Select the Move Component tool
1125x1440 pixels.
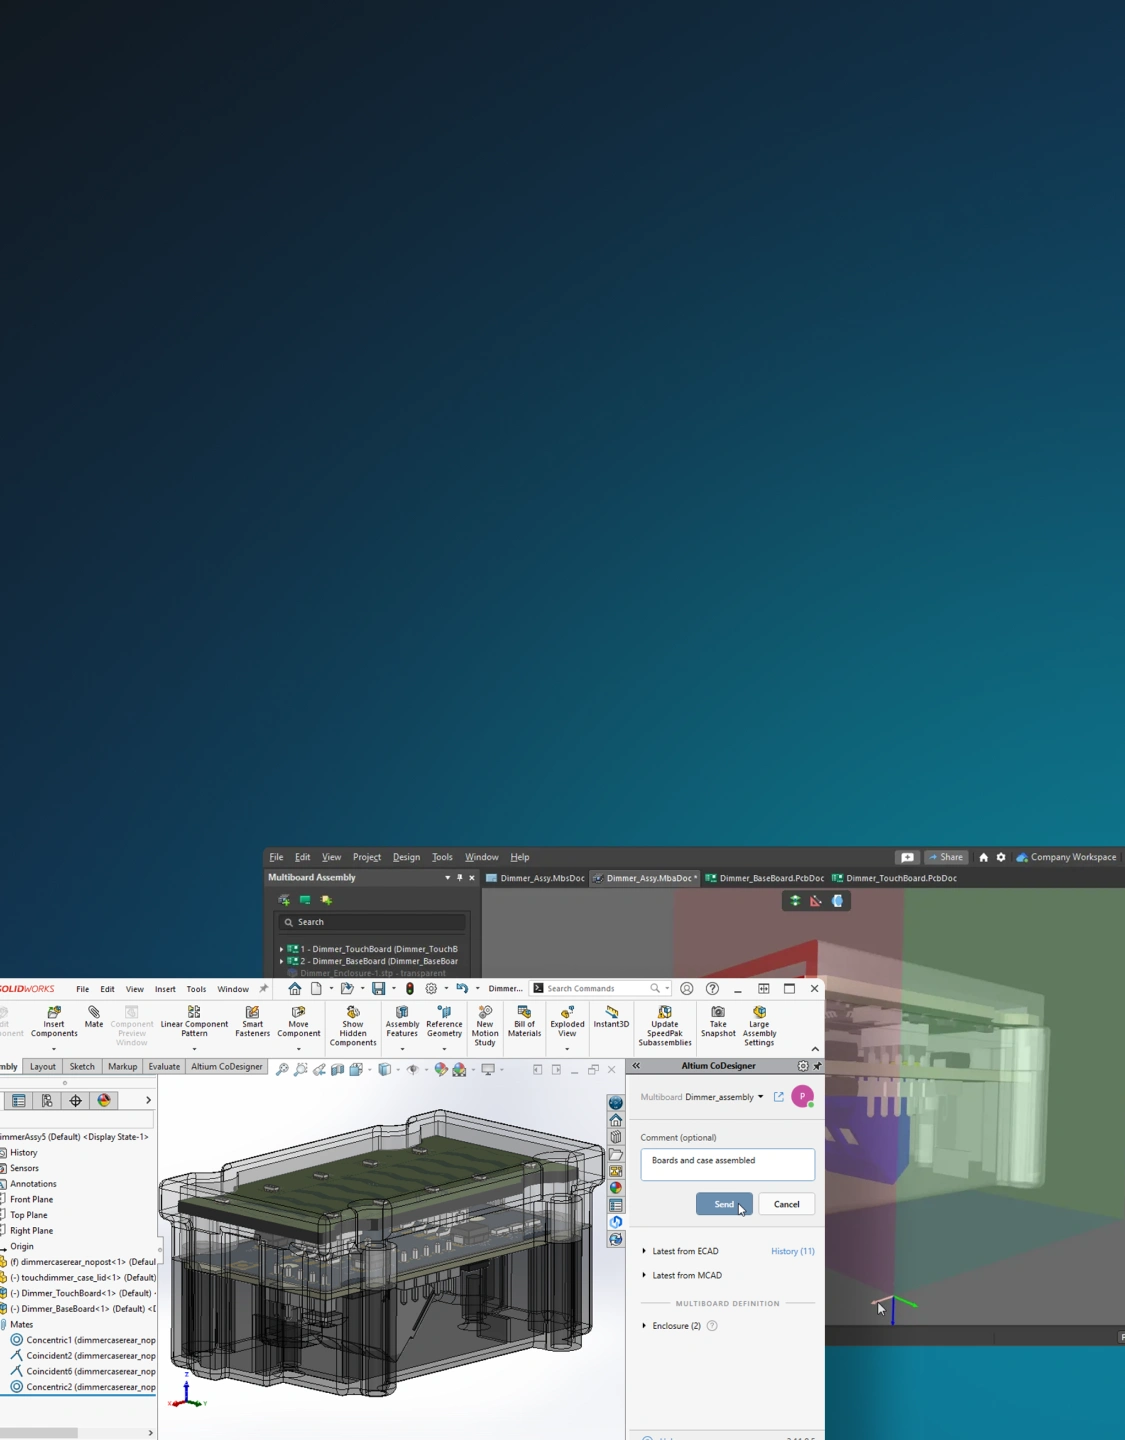pyautogui.click(x=298, y=1021)
